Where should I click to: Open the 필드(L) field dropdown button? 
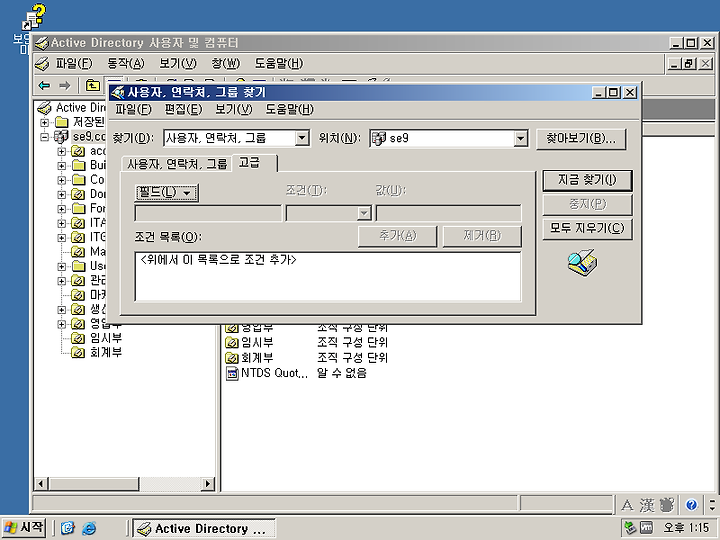coord(166,192)
